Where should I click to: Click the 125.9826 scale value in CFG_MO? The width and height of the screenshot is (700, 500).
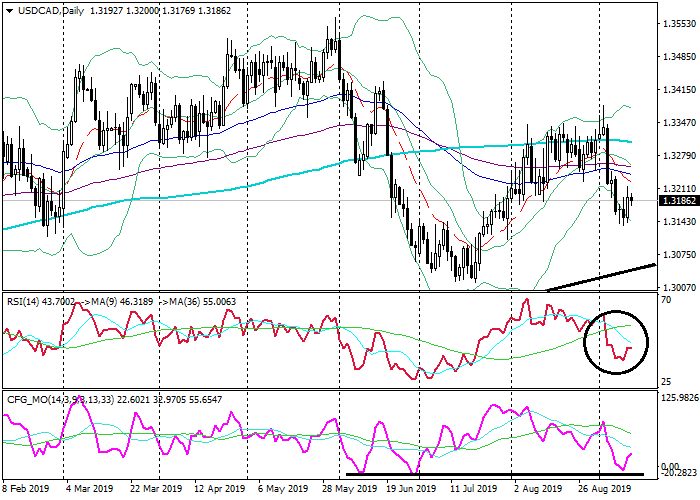pyautogui.click(x=677, y=399)
